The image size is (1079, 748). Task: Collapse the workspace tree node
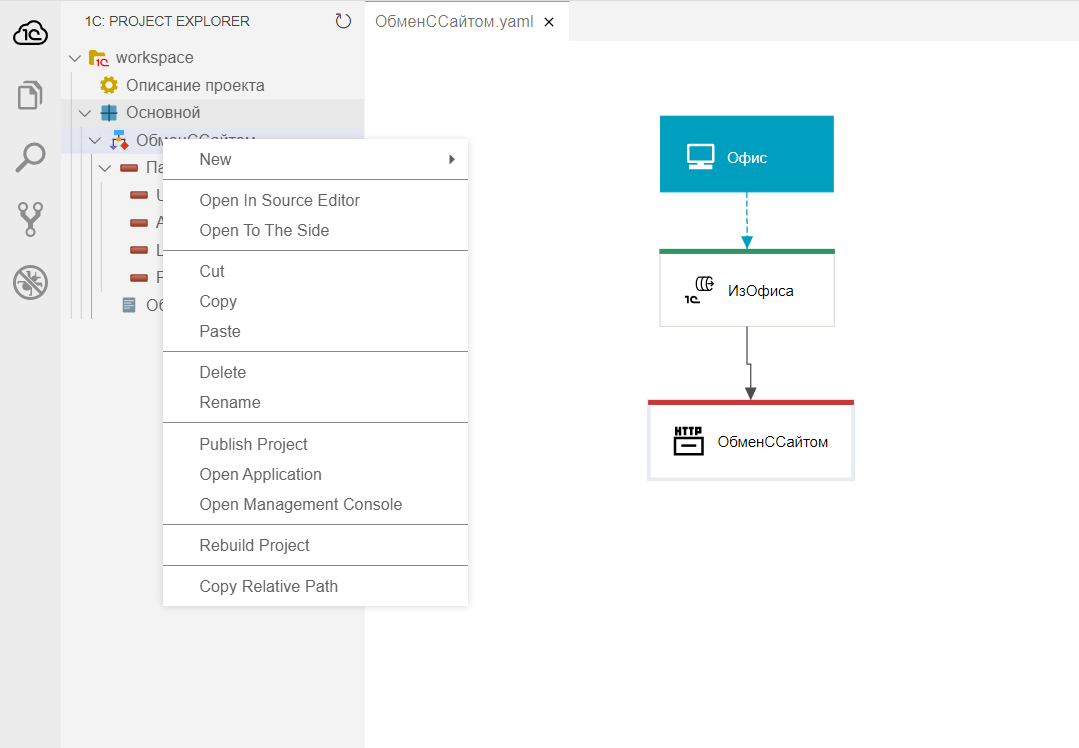coord(75,58)
